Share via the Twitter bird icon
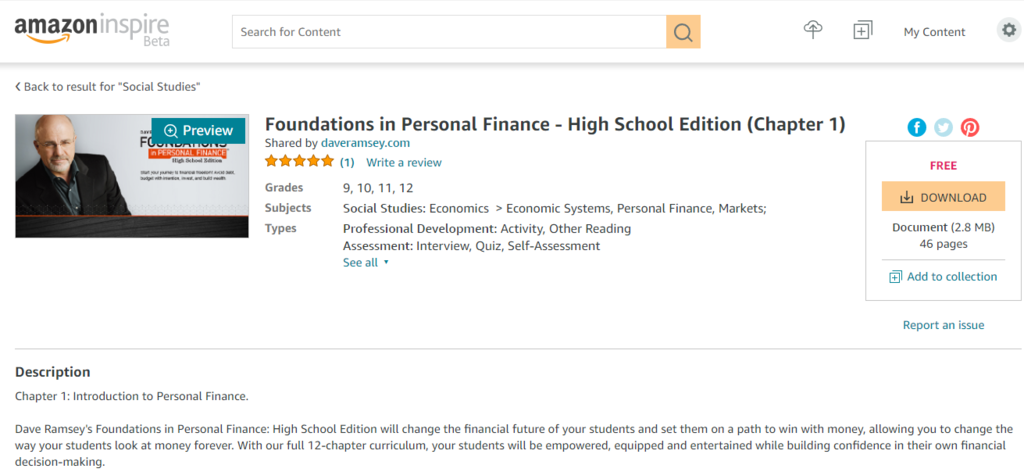This screenshot has height=472, width=1024. (x=943, y=127)
